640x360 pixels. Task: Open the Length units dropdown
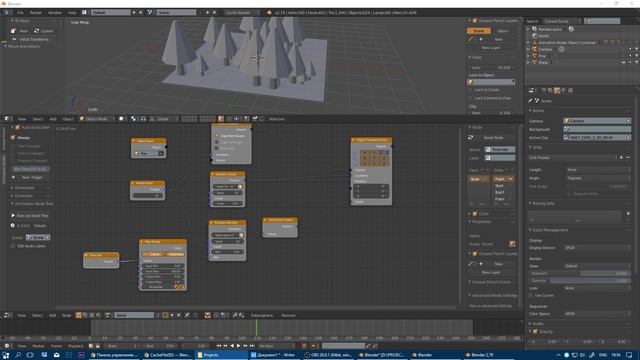pyautogui.click(x=598, y=170)
